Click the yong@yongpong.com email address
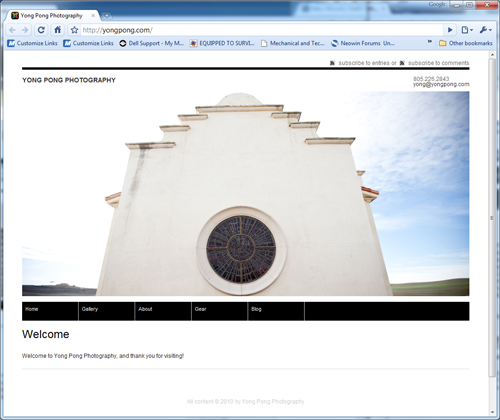 coord(441,84)
